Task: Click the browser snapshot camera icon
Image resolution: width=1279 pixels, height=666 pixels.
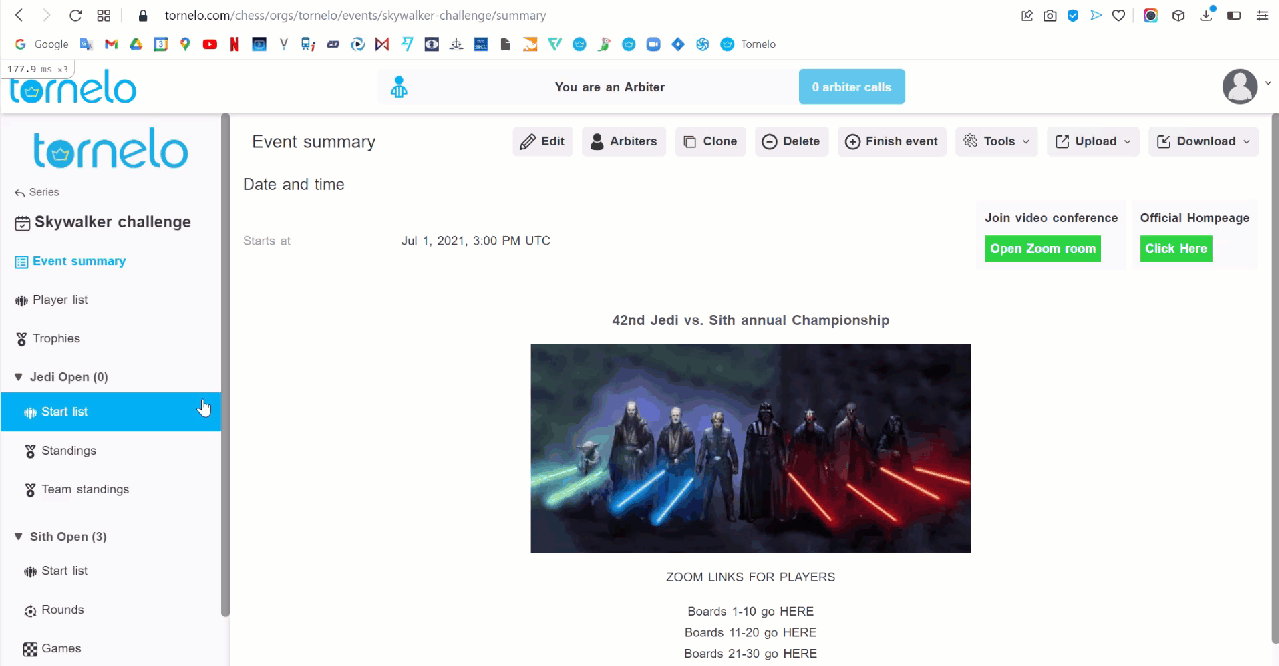Action: (1050, 16)
